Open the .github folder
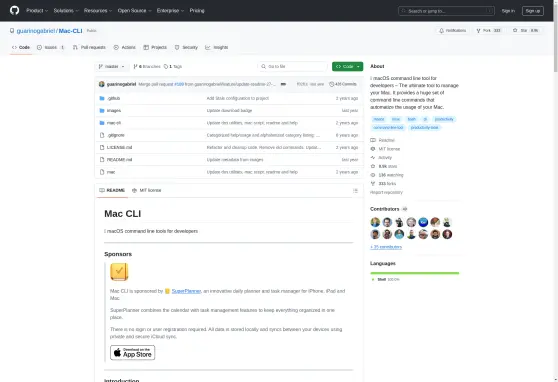 (114, 98)
